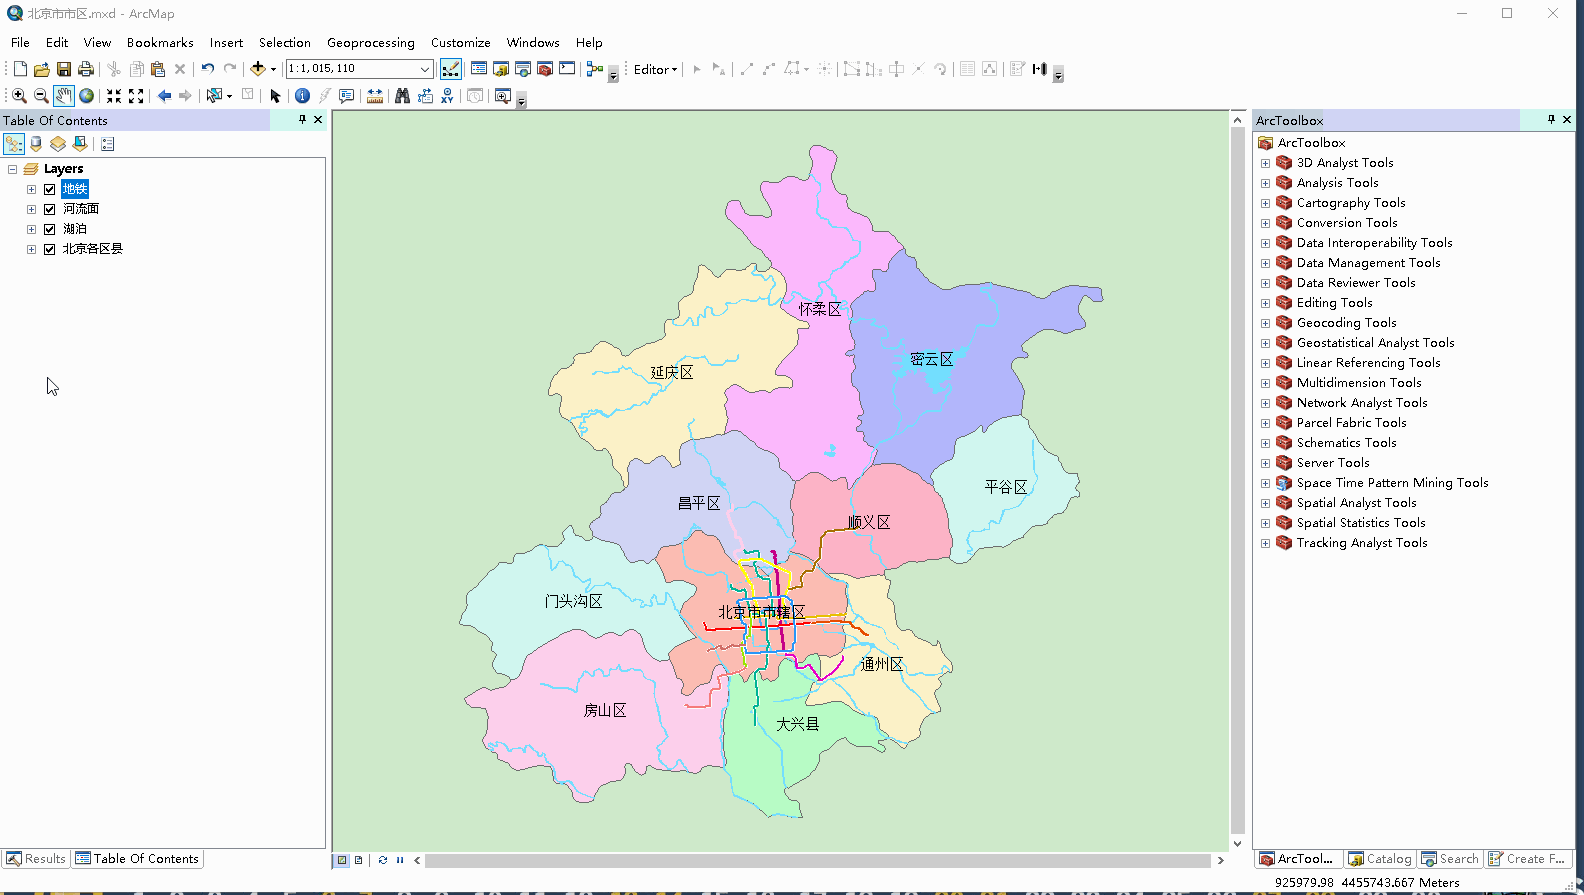Image resolution: width=1584 pixels, height=895 pixels.
Task: Select Network Analyst Tools entry
Action: tap(1361, 403)
